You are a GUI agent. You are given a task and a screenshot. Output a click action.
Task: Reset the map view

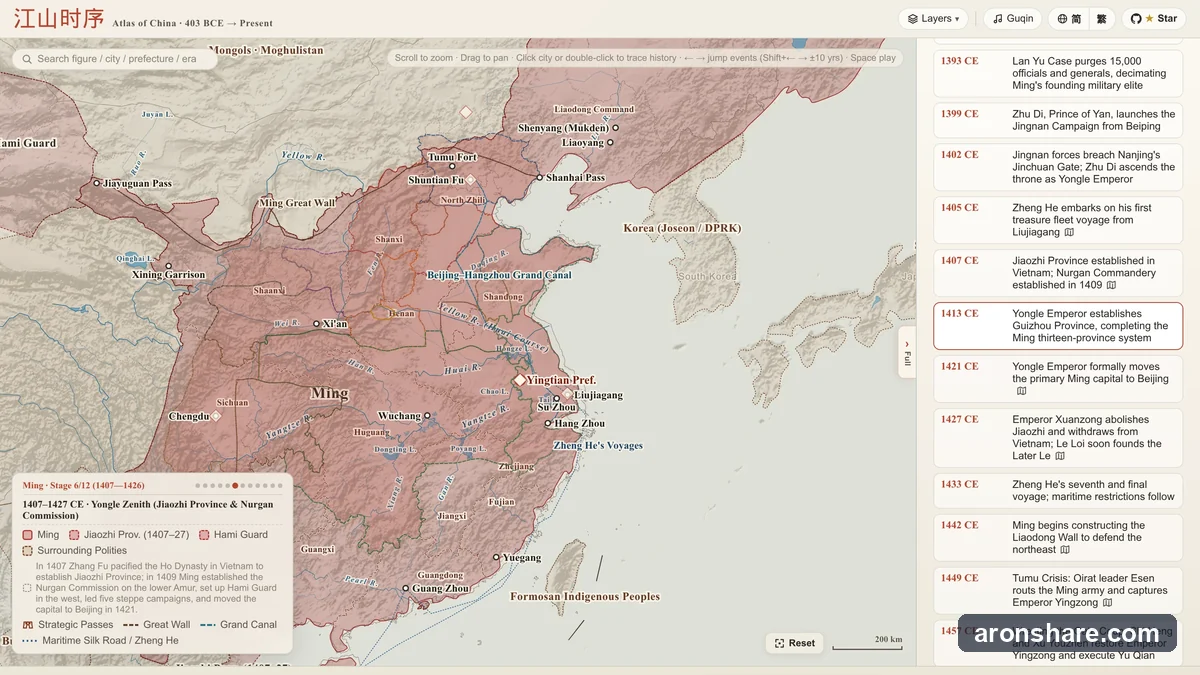794,643
